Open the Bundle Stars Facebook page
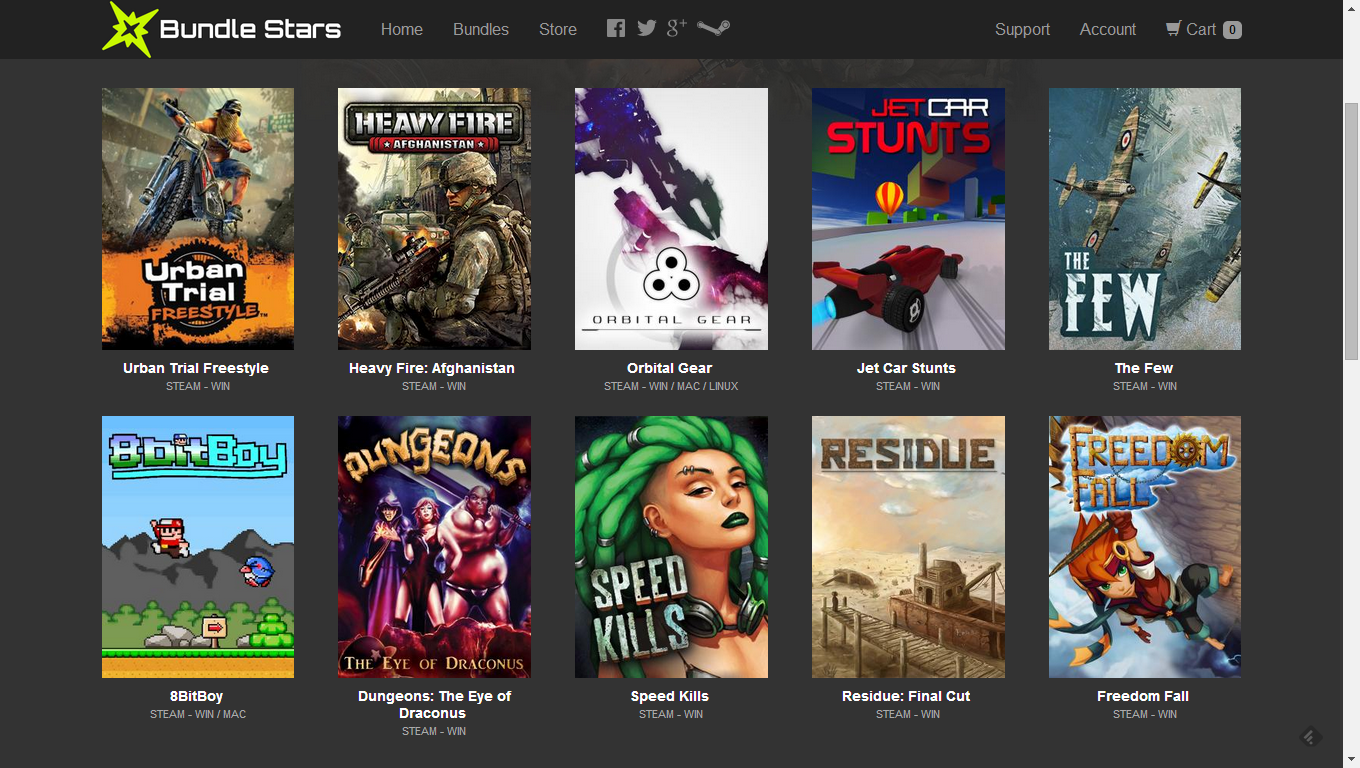1360x768 pixels. pyautogui.click(x=616, y=28)
